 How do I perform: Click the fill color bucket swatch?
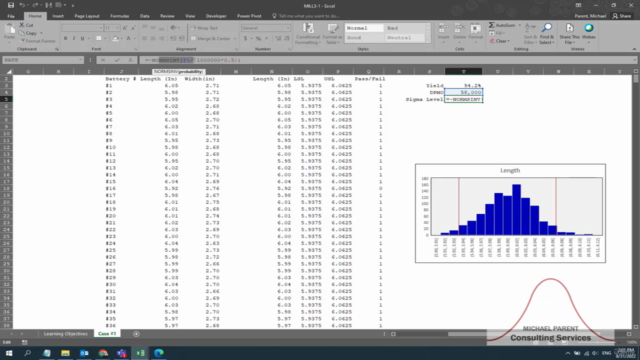pos(116,38)
